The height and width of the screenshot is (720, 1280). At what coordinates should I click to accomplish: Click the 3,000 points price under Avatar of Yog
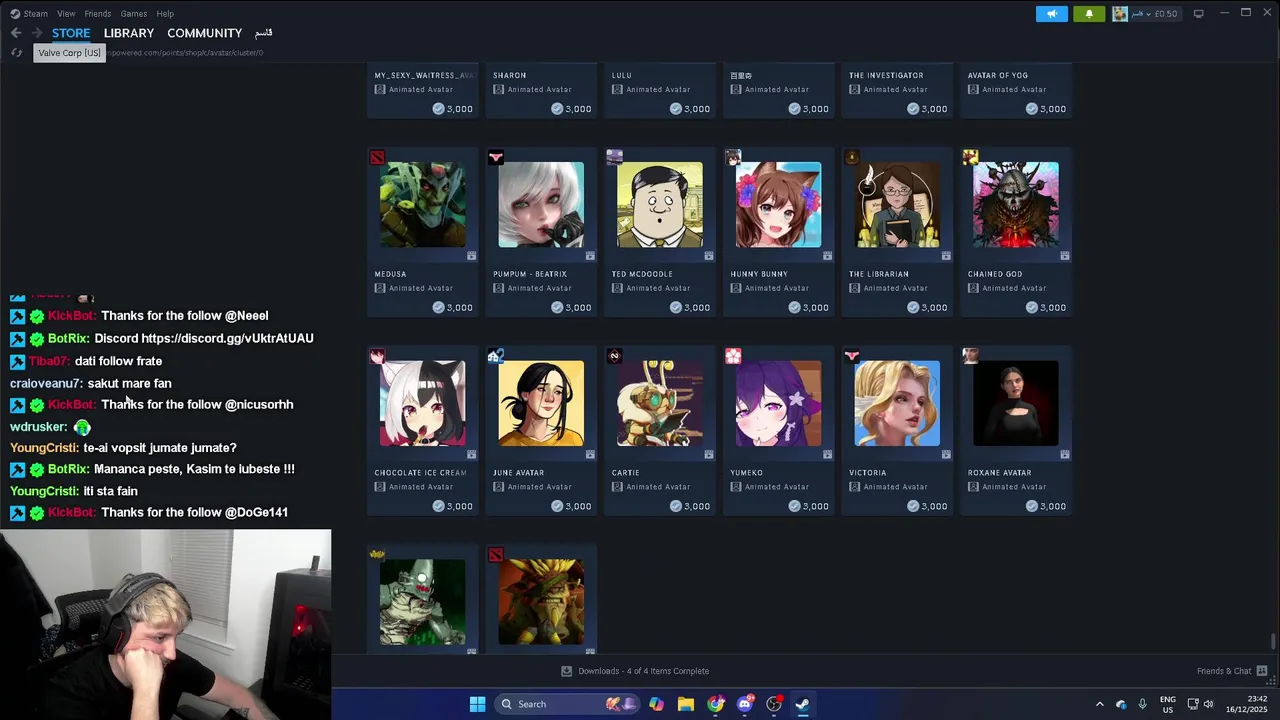[1046, 108]
